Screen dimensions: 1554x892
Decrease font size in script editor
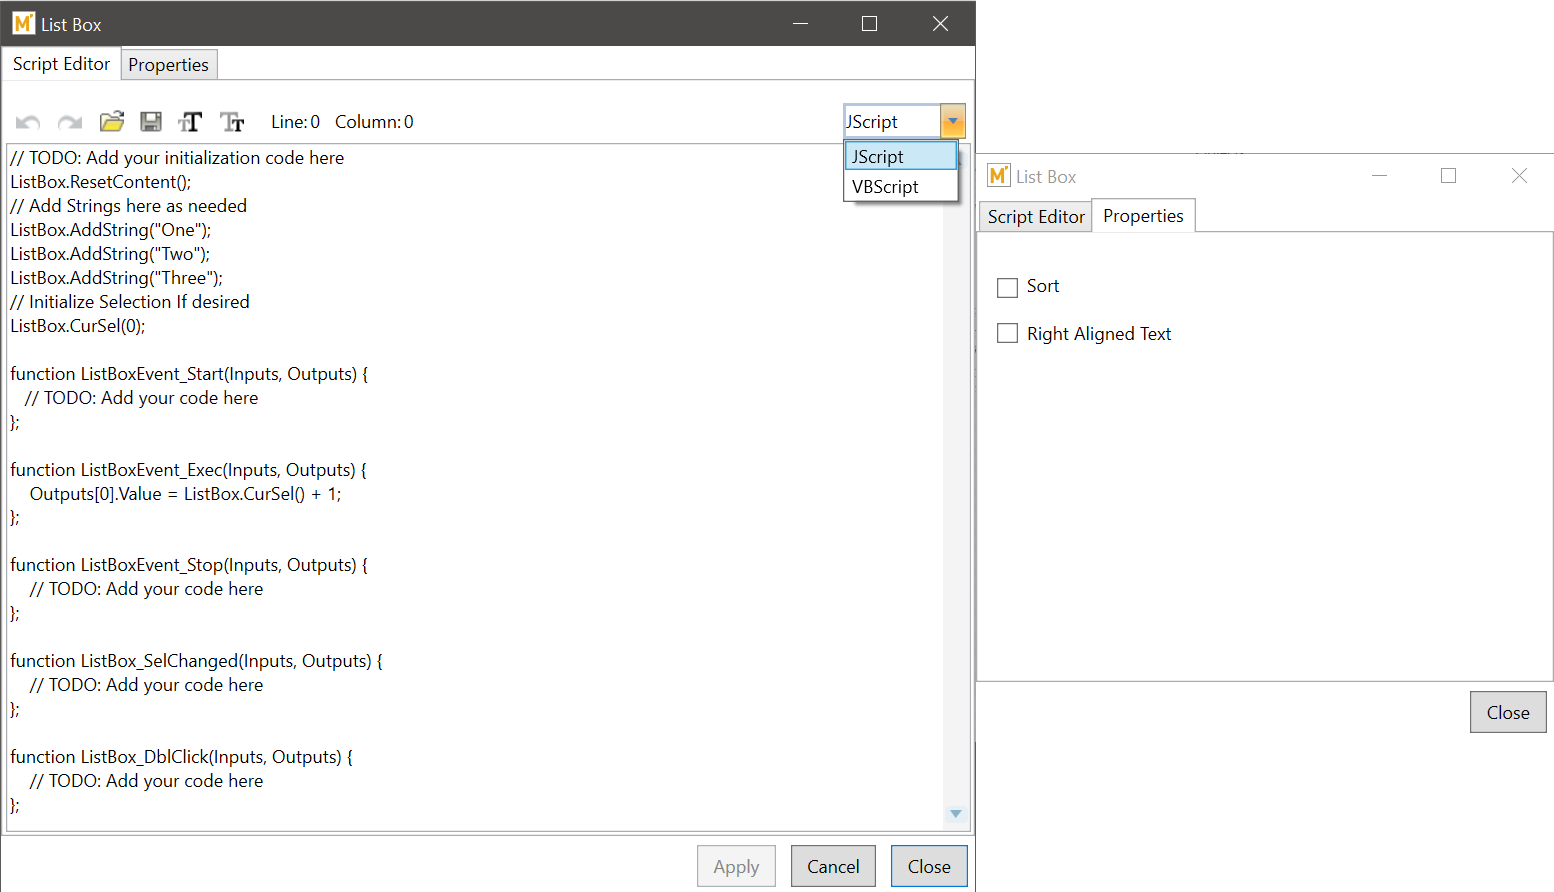[232, 122]
